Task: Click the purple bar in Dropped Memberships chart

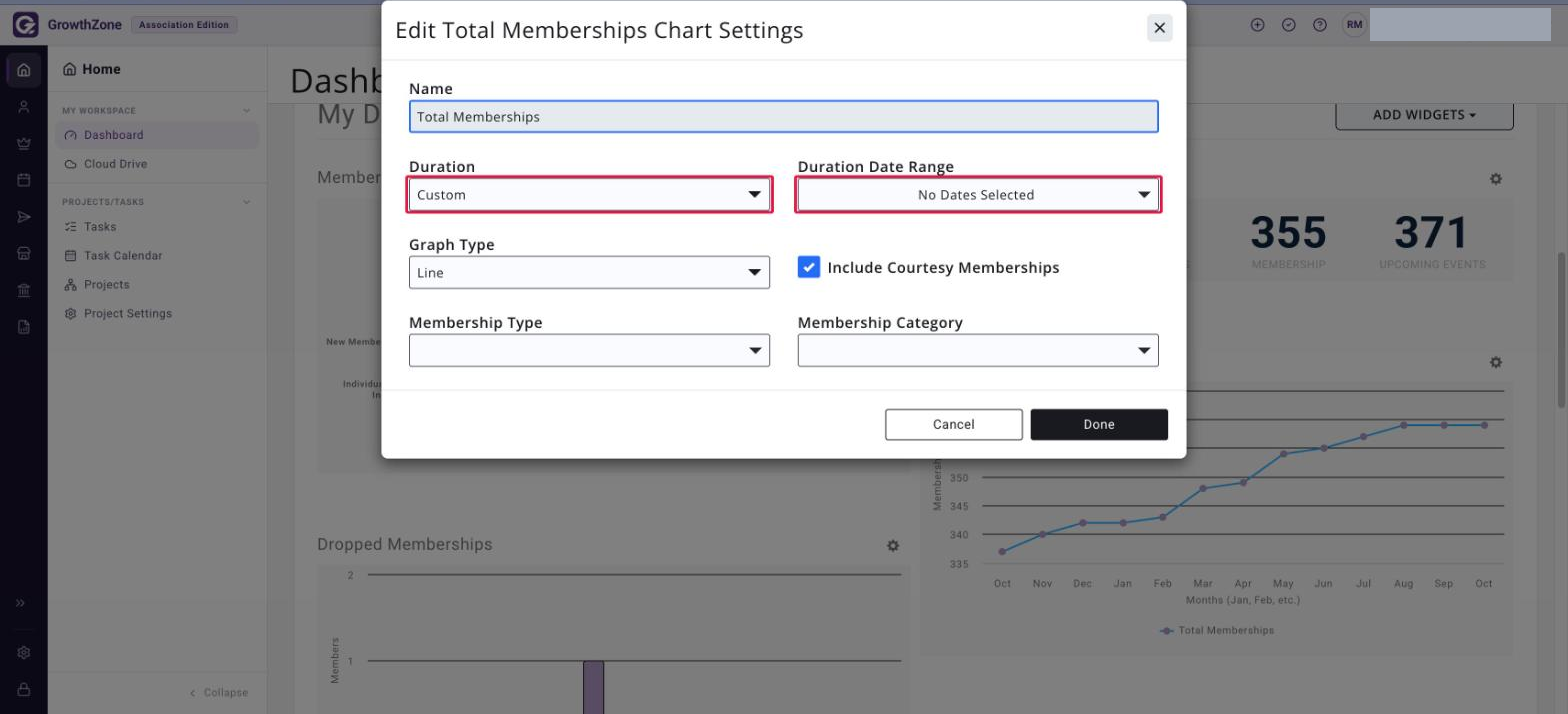Action: click(x=593, y=687)
